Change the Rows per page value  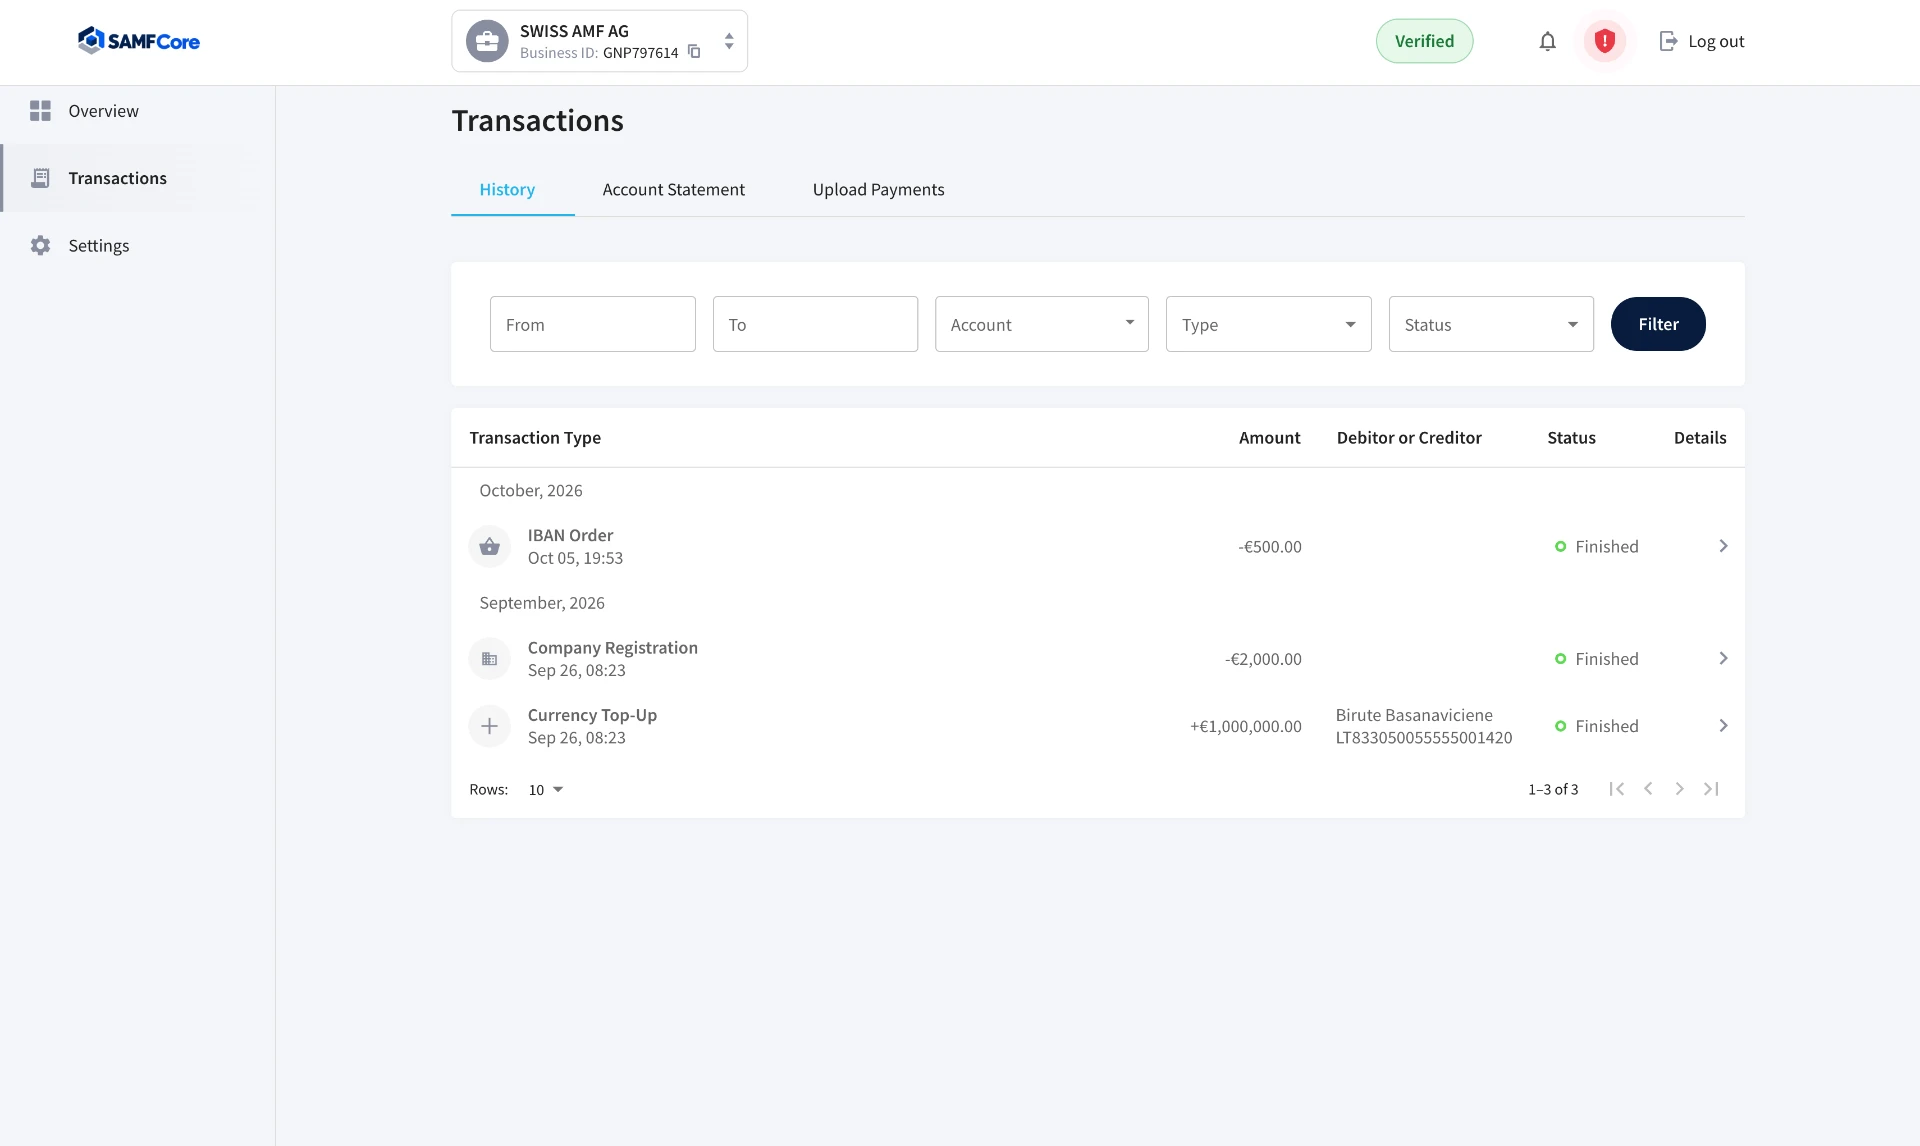546,790
